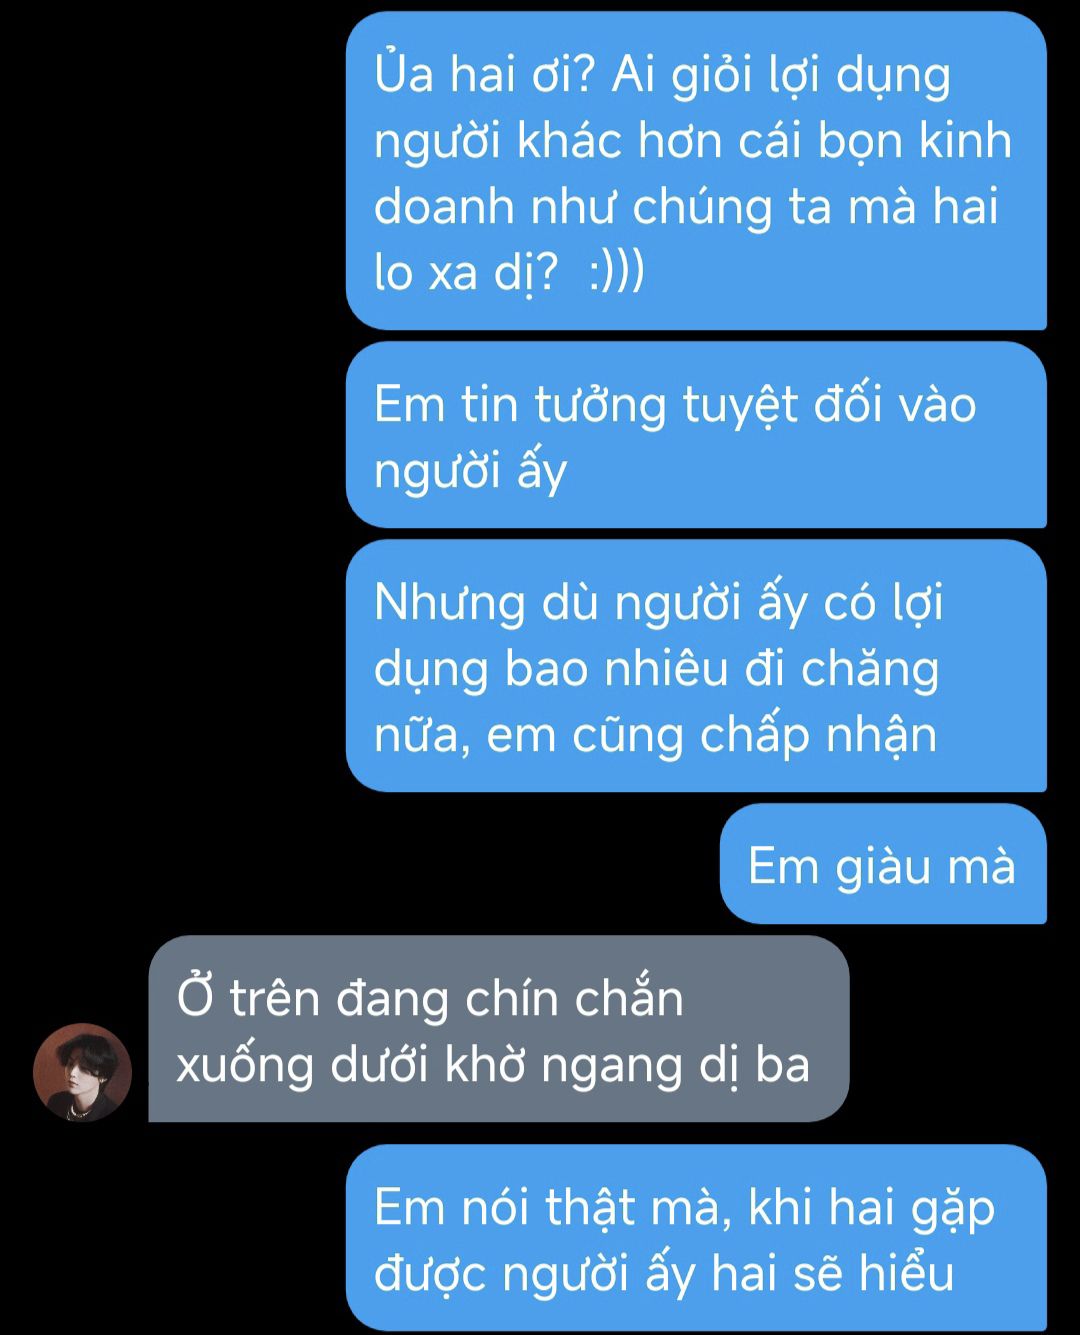Screen dimensions: 1080x1335
Task: Tap the "Em tin tưởng tuyệt đối" message bubble
Action: 696,435
